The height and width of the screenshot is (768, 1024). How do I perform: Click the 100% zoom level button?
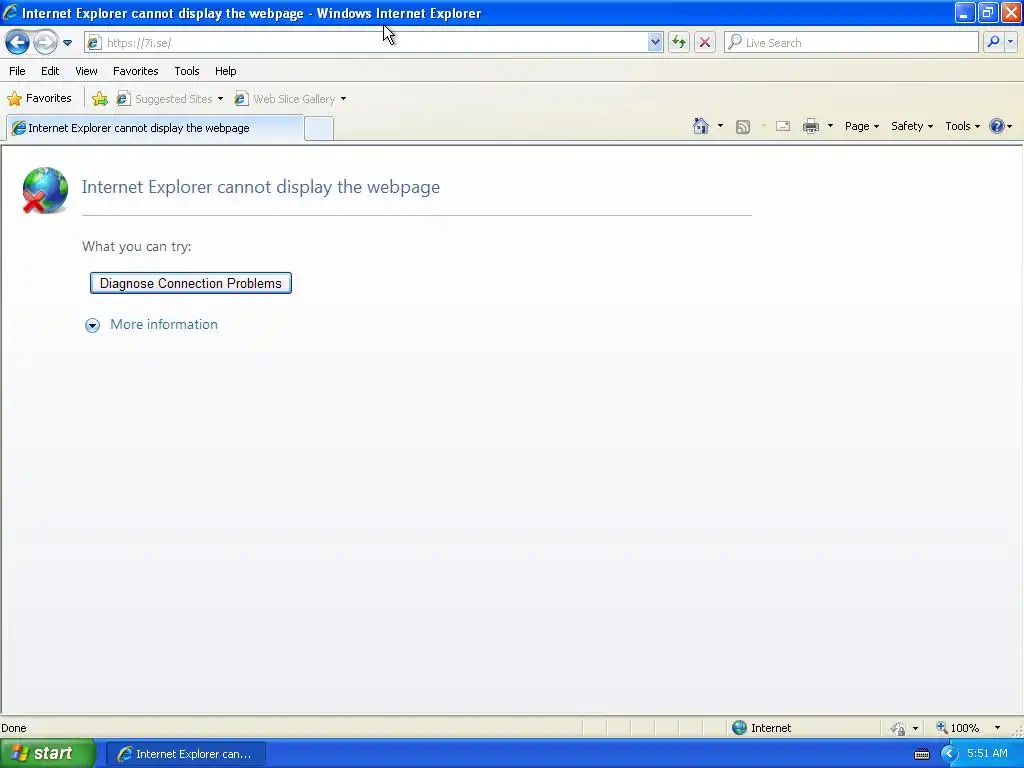tap(957, 728)
